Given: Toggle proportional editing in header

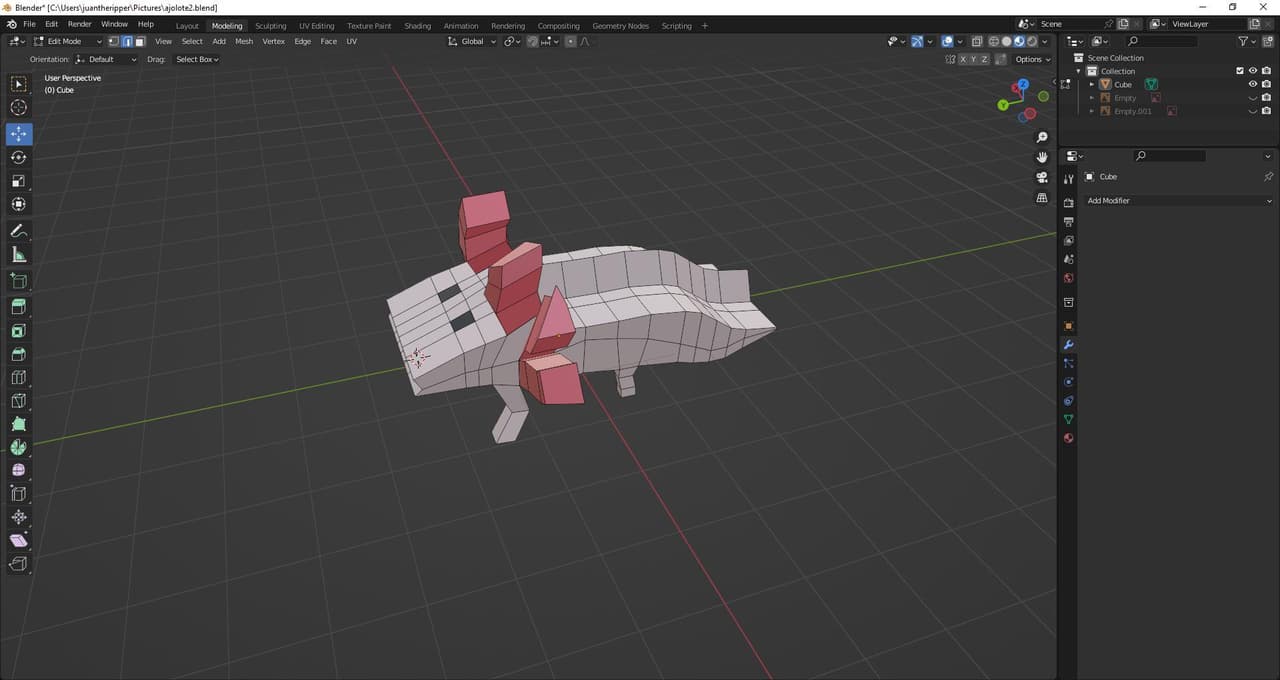Looking at the screenshot, I should pyautogui.click(x=570, y=41).
